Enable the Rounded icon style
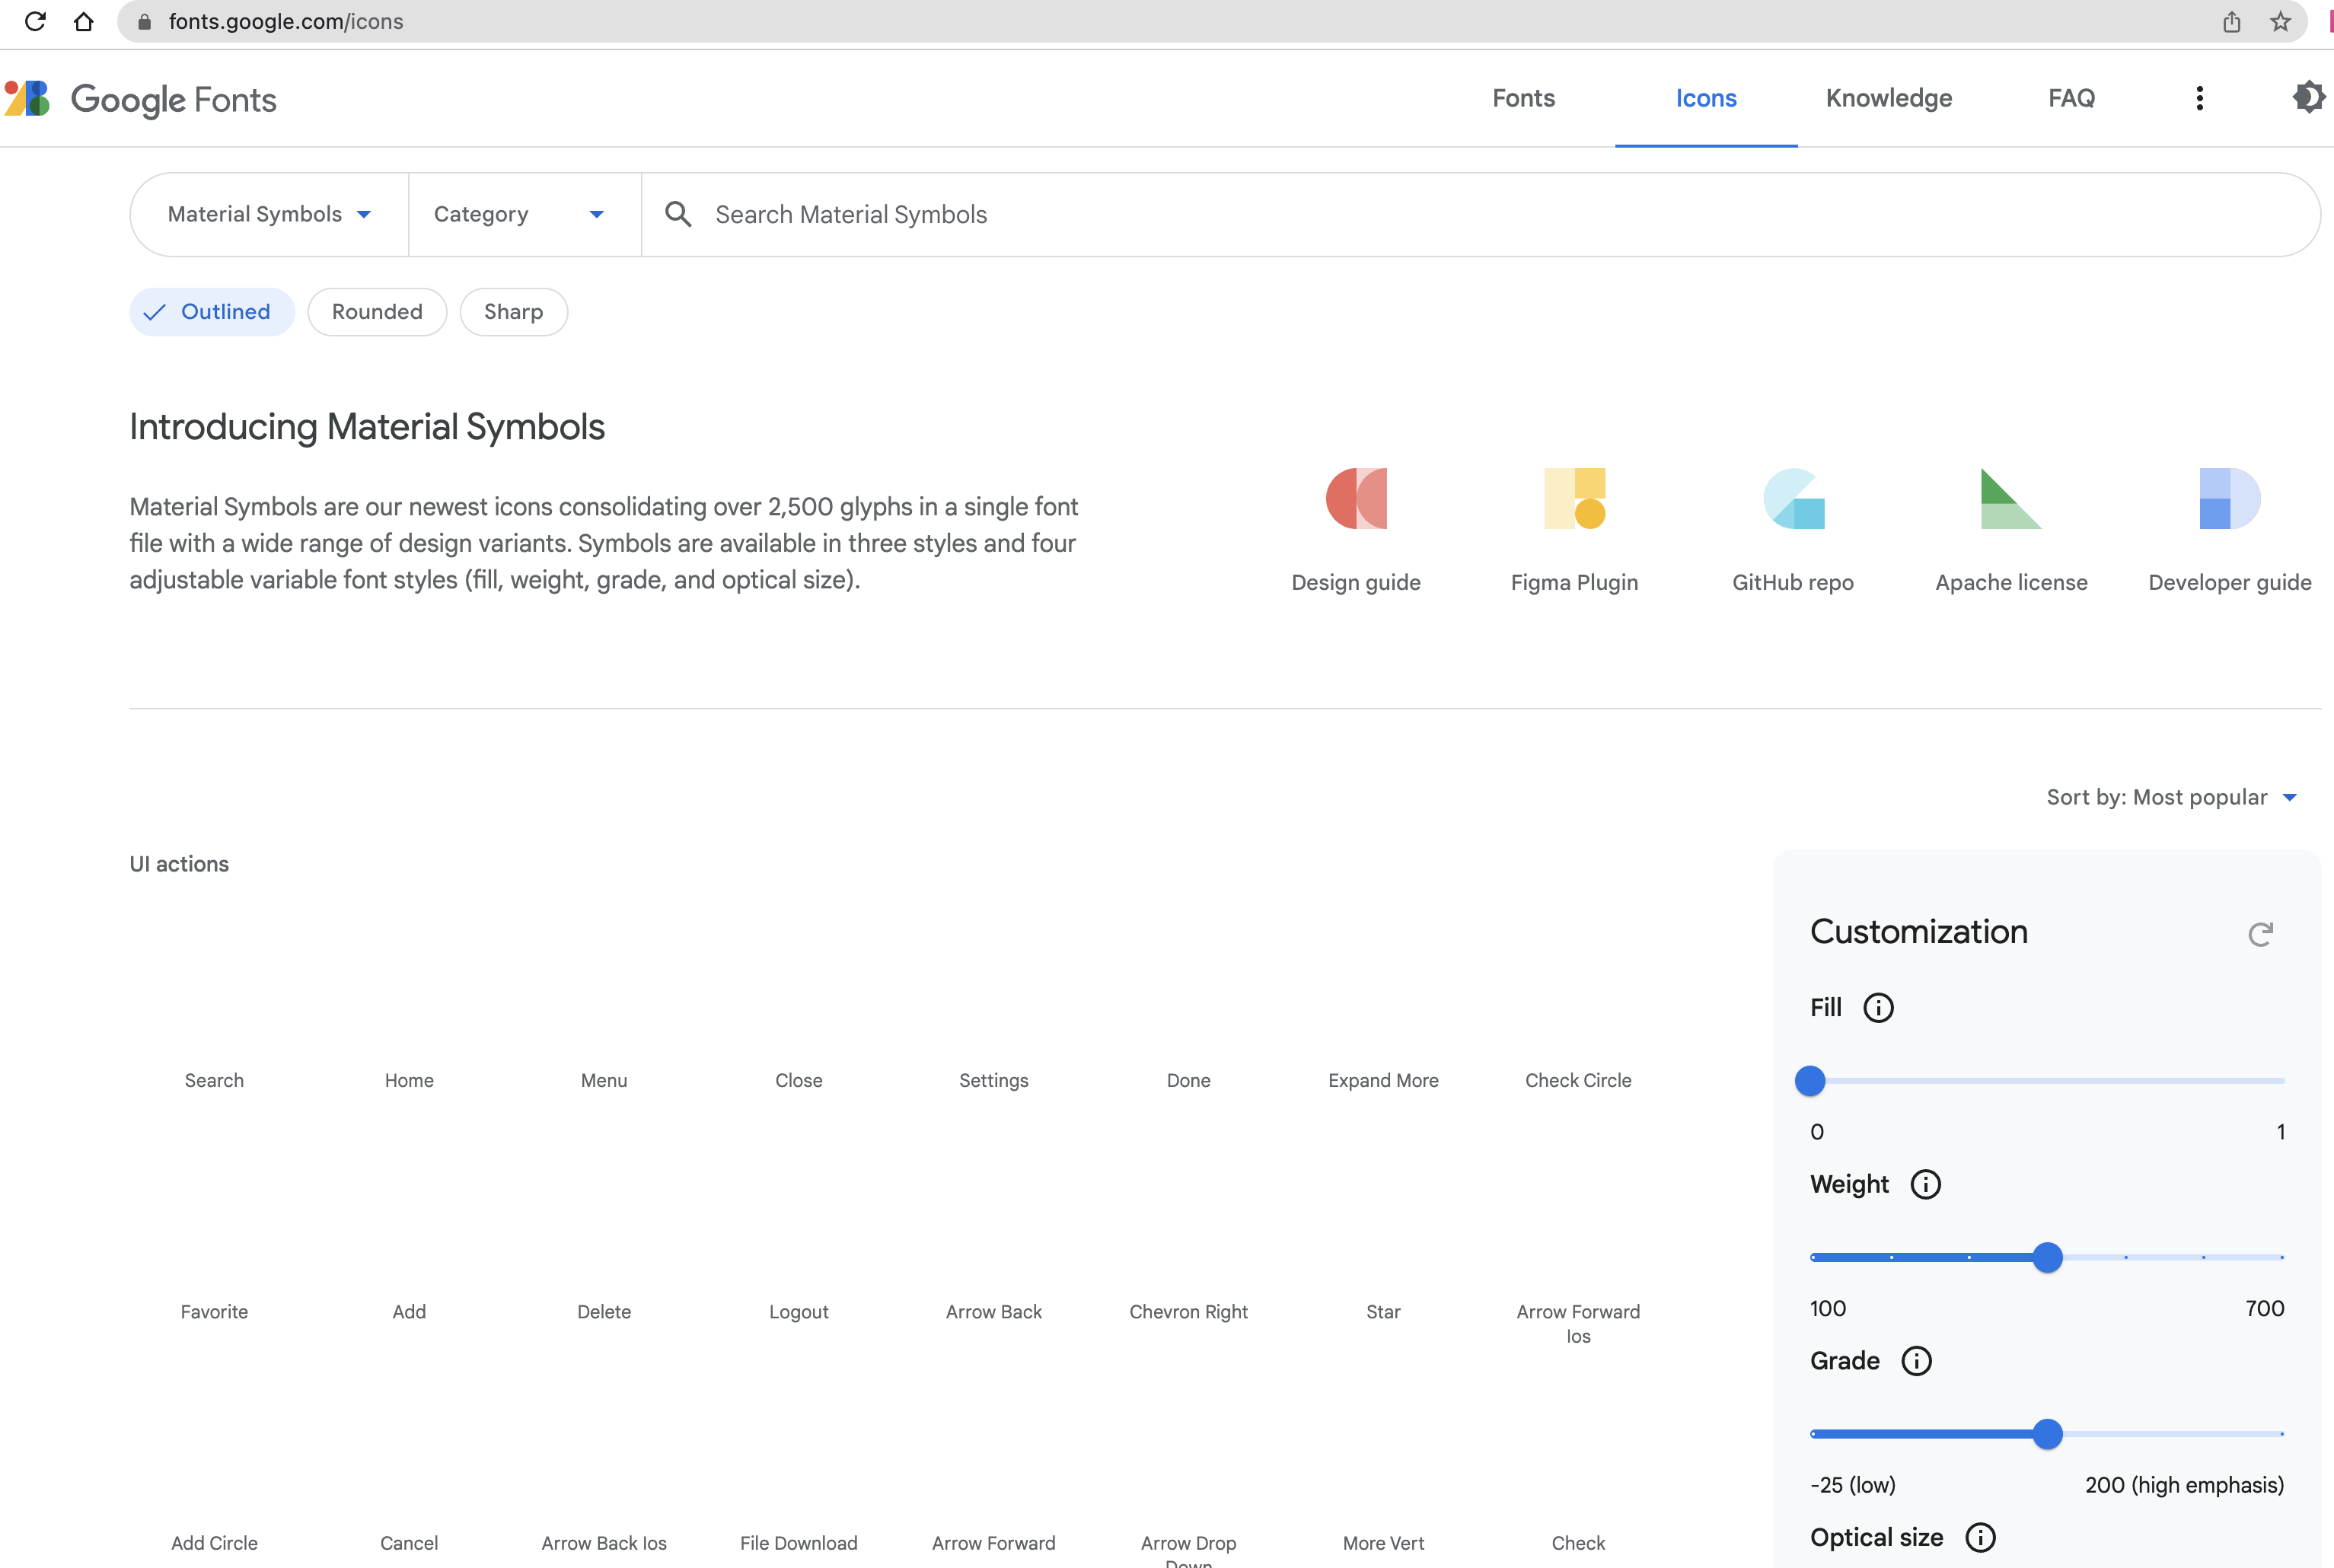 (x=377, y=312)
